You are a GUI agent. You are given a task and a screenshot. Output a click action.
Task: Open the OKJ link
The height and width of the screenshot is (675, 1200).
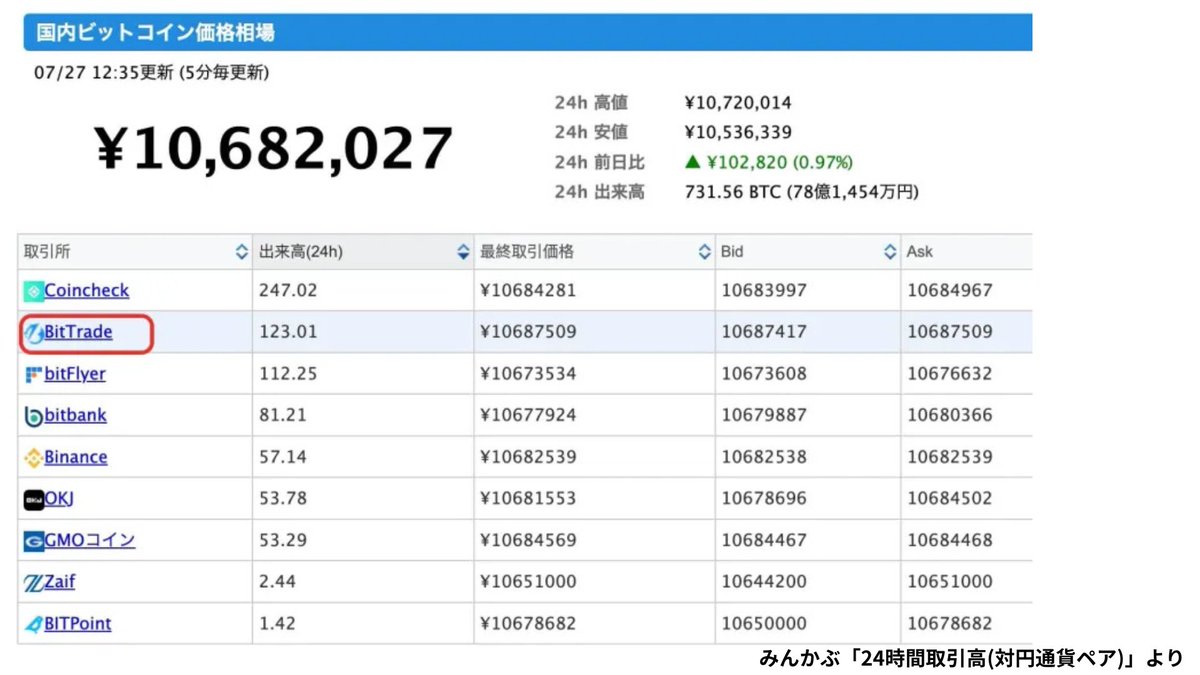[x=59, y=498]
